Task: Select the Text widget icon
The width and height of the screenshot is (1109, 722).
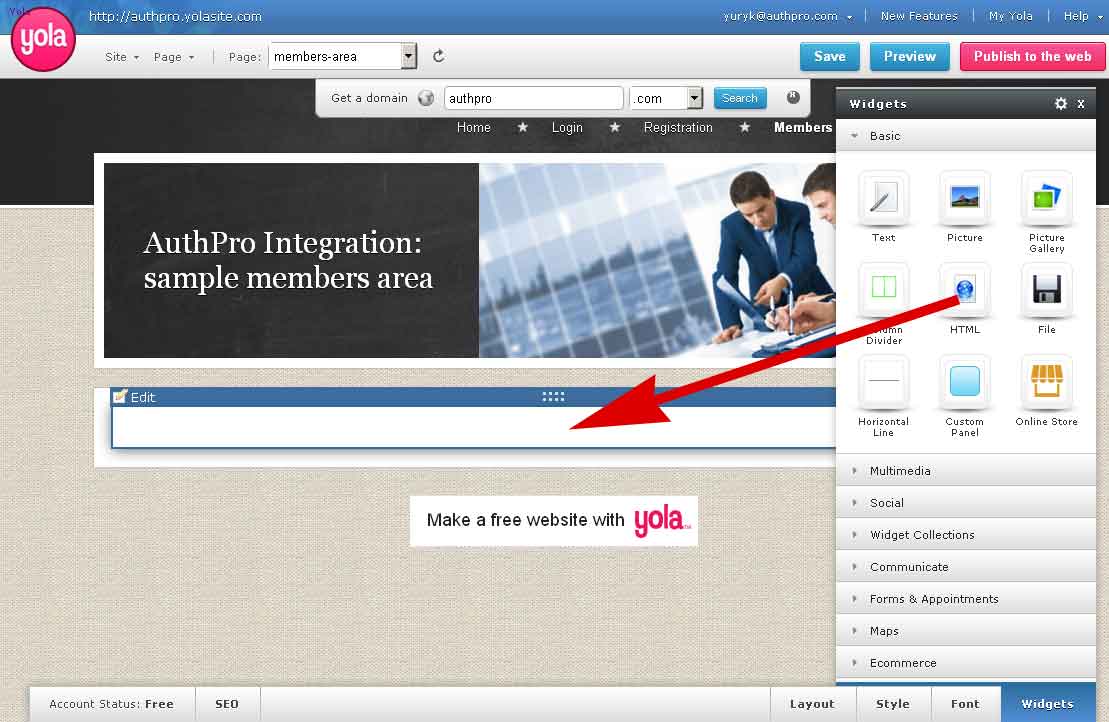Action: click(x=883, y=198)
